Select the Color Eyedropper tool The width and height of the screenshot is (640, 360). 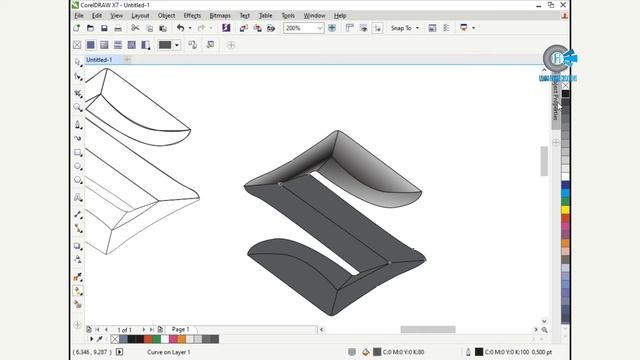(78, 277)
